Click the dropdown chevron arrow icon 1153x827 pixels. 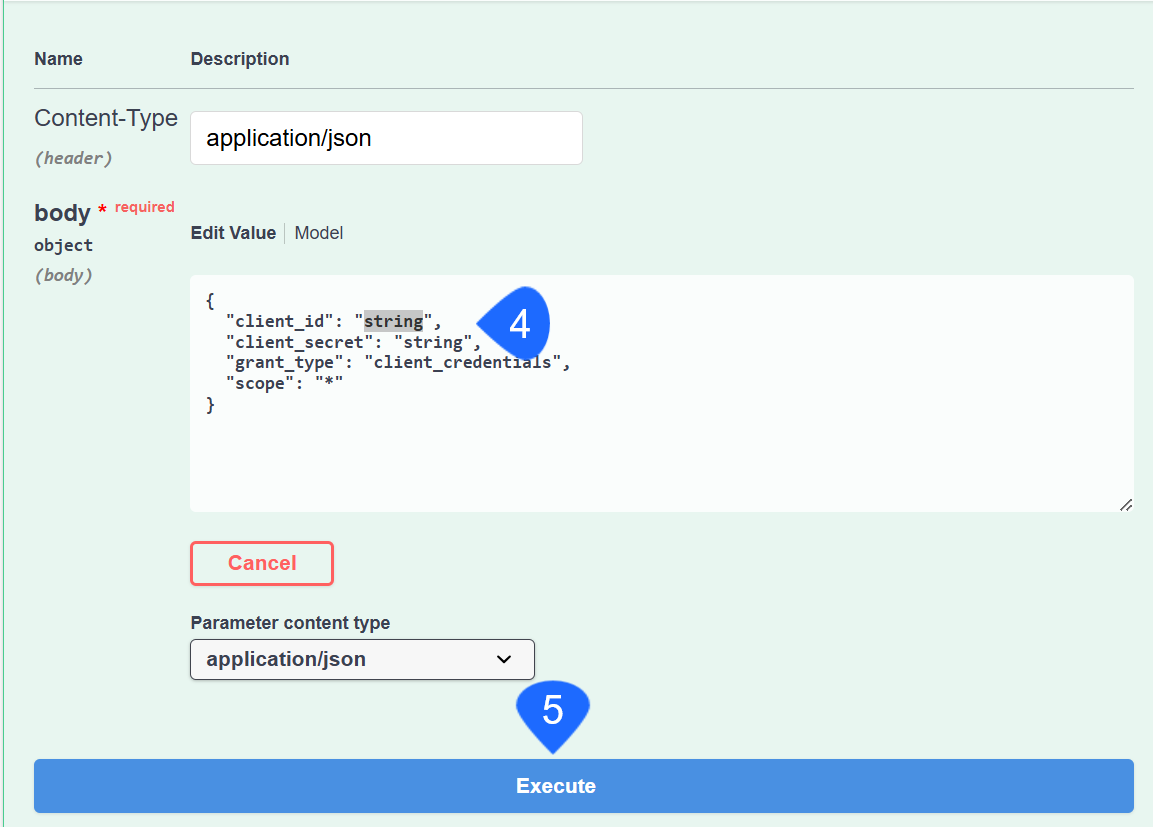coord(504,659)
